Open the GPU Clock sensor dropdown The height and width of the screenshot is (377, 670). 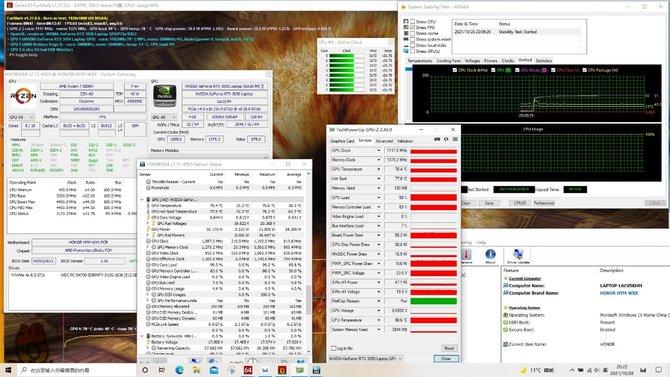coord(379,150)
